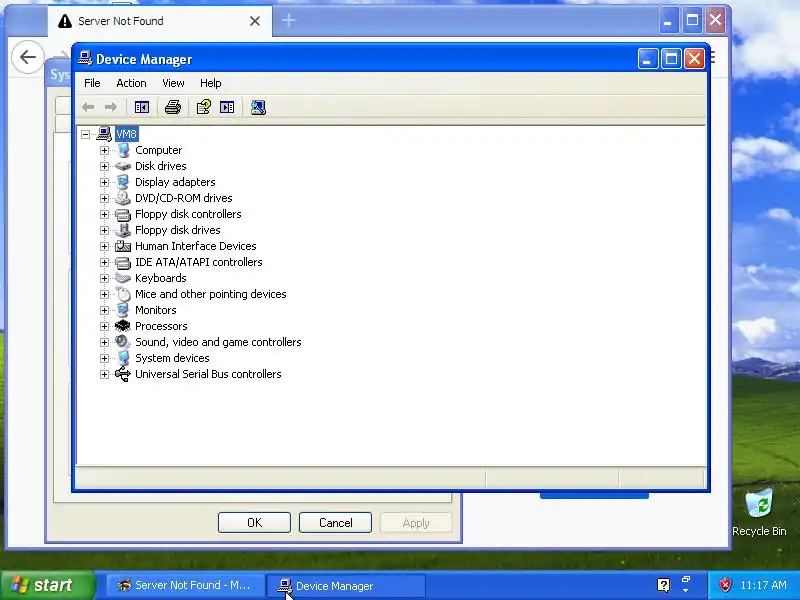The width and height of the screenshot is (800, 600).
Task: Click OK in the System Properties dialog
Action: click(254, 522)
